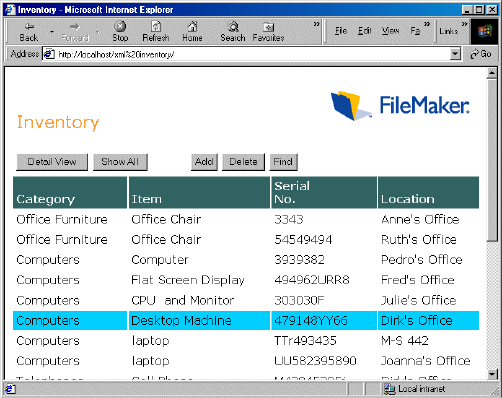The width and height of the screenshot is (502, 398).
Task: Click the Go button icon
Action: [x=481, y=54]
